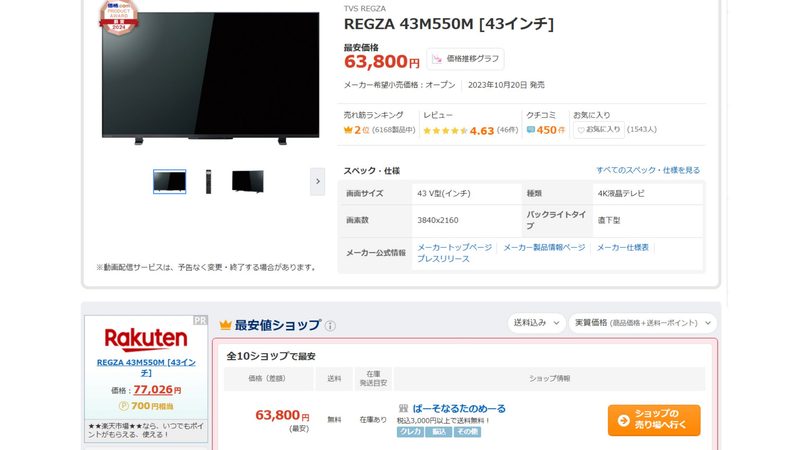
Task: Click the その他 payment tag
Action: point(467,432)
